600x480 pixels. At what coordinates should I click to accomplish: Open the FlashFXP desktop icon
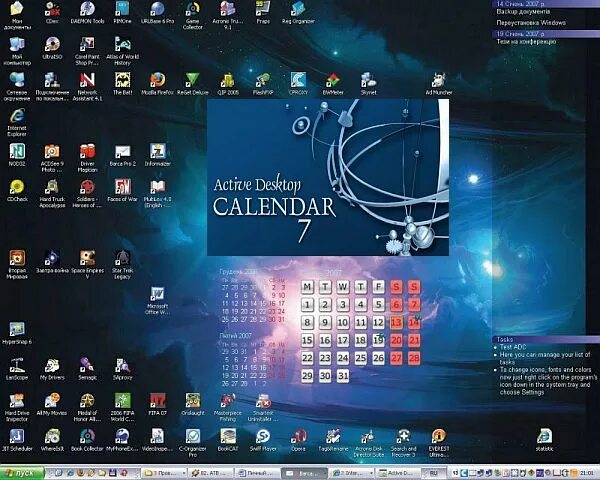coord(263,84)
